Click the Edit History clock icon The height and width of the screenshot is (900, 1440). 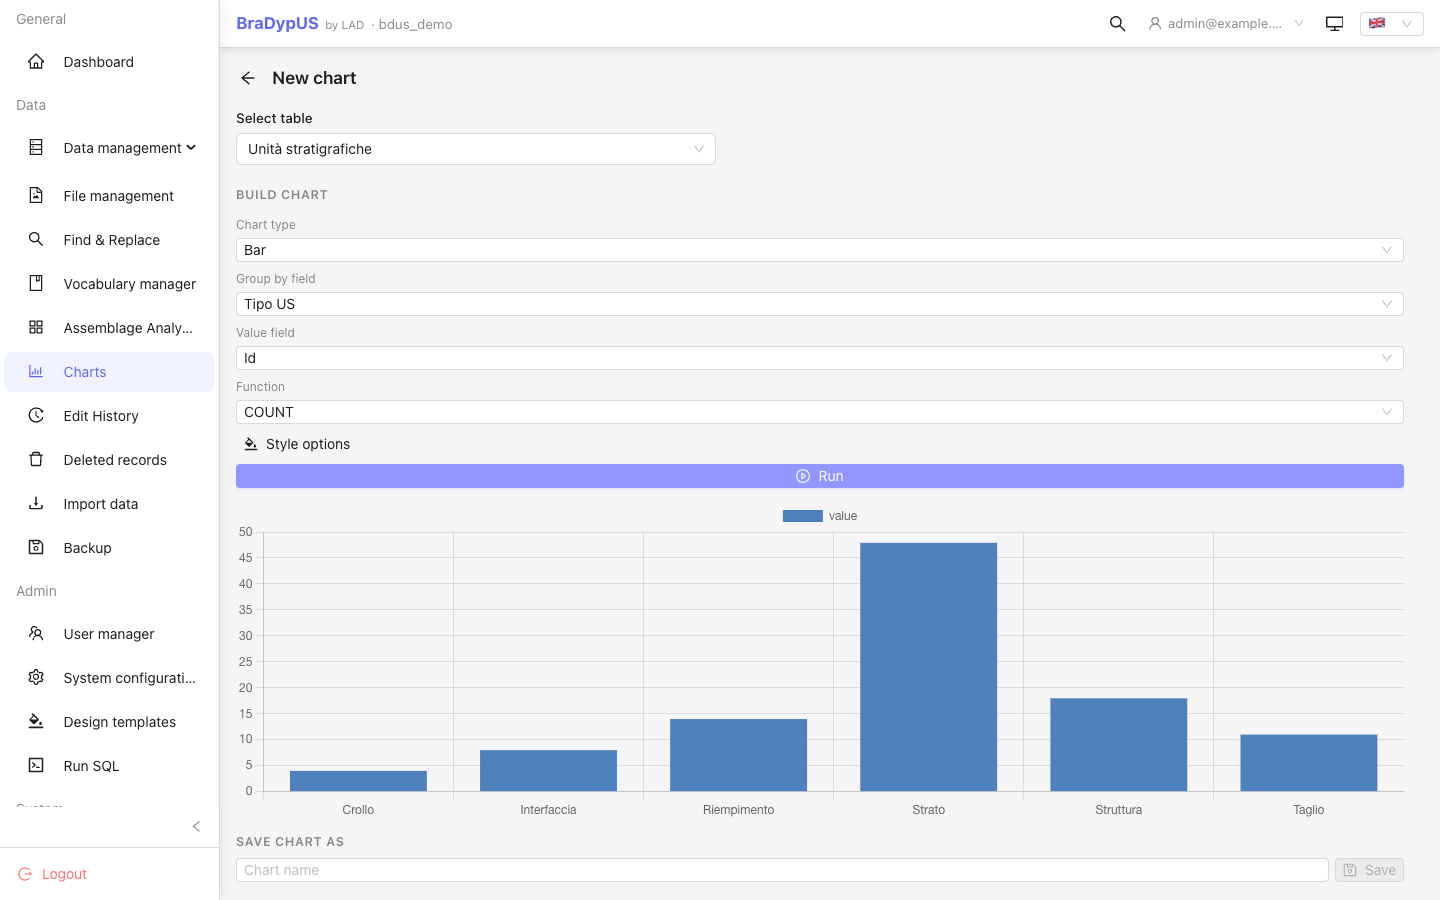click(x=36, y=416)
